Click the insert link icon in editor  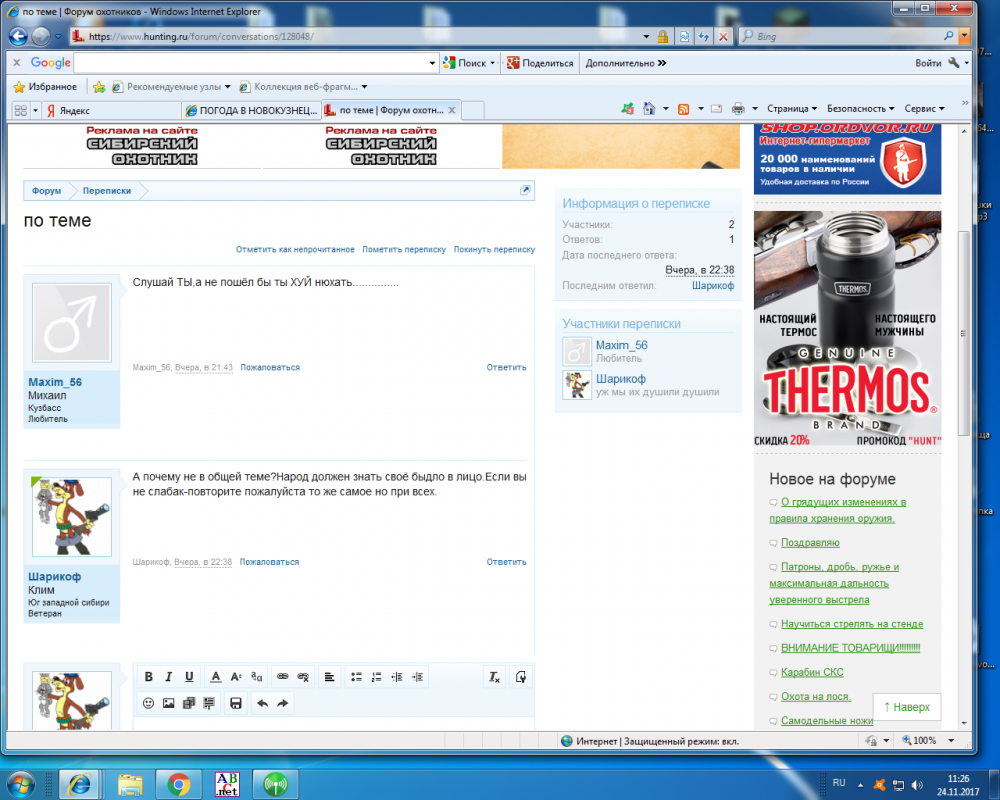click(x=282, y=677)
